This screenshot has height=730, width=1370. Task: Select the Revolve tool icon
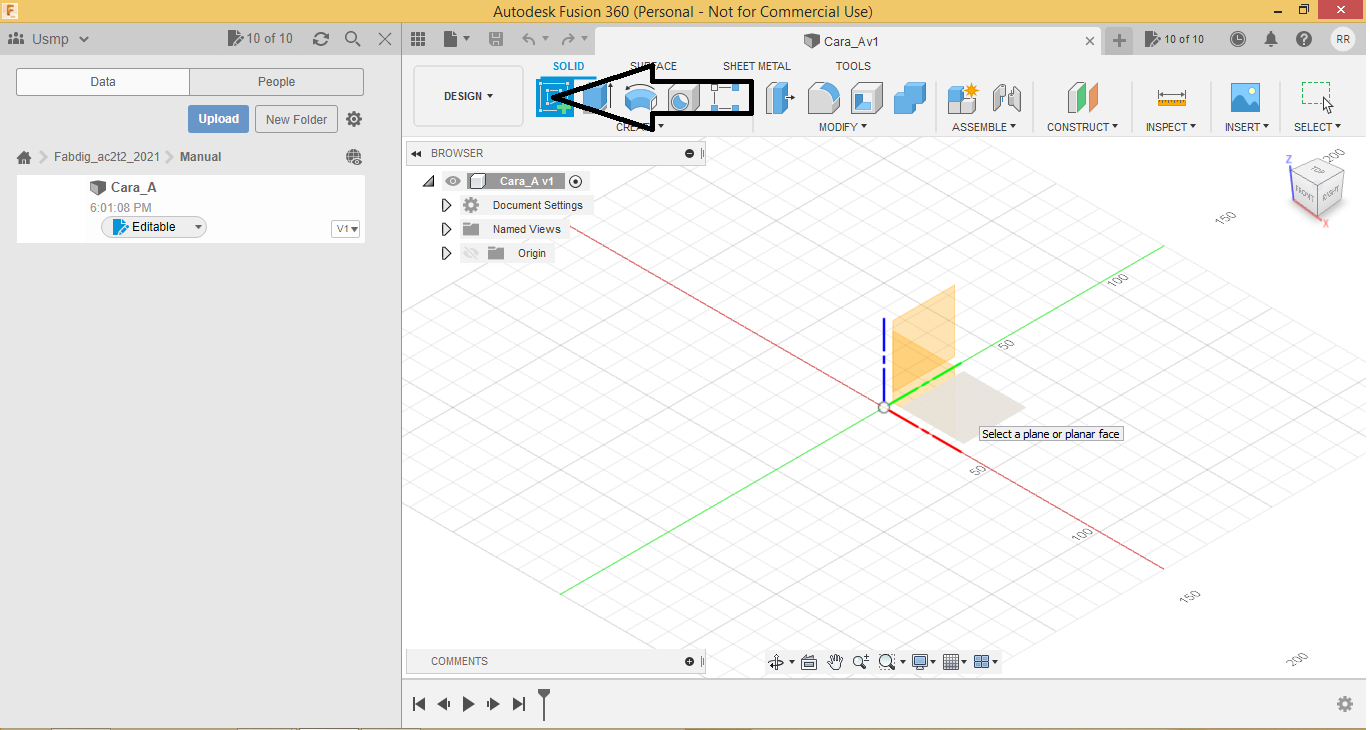(642, 98)
